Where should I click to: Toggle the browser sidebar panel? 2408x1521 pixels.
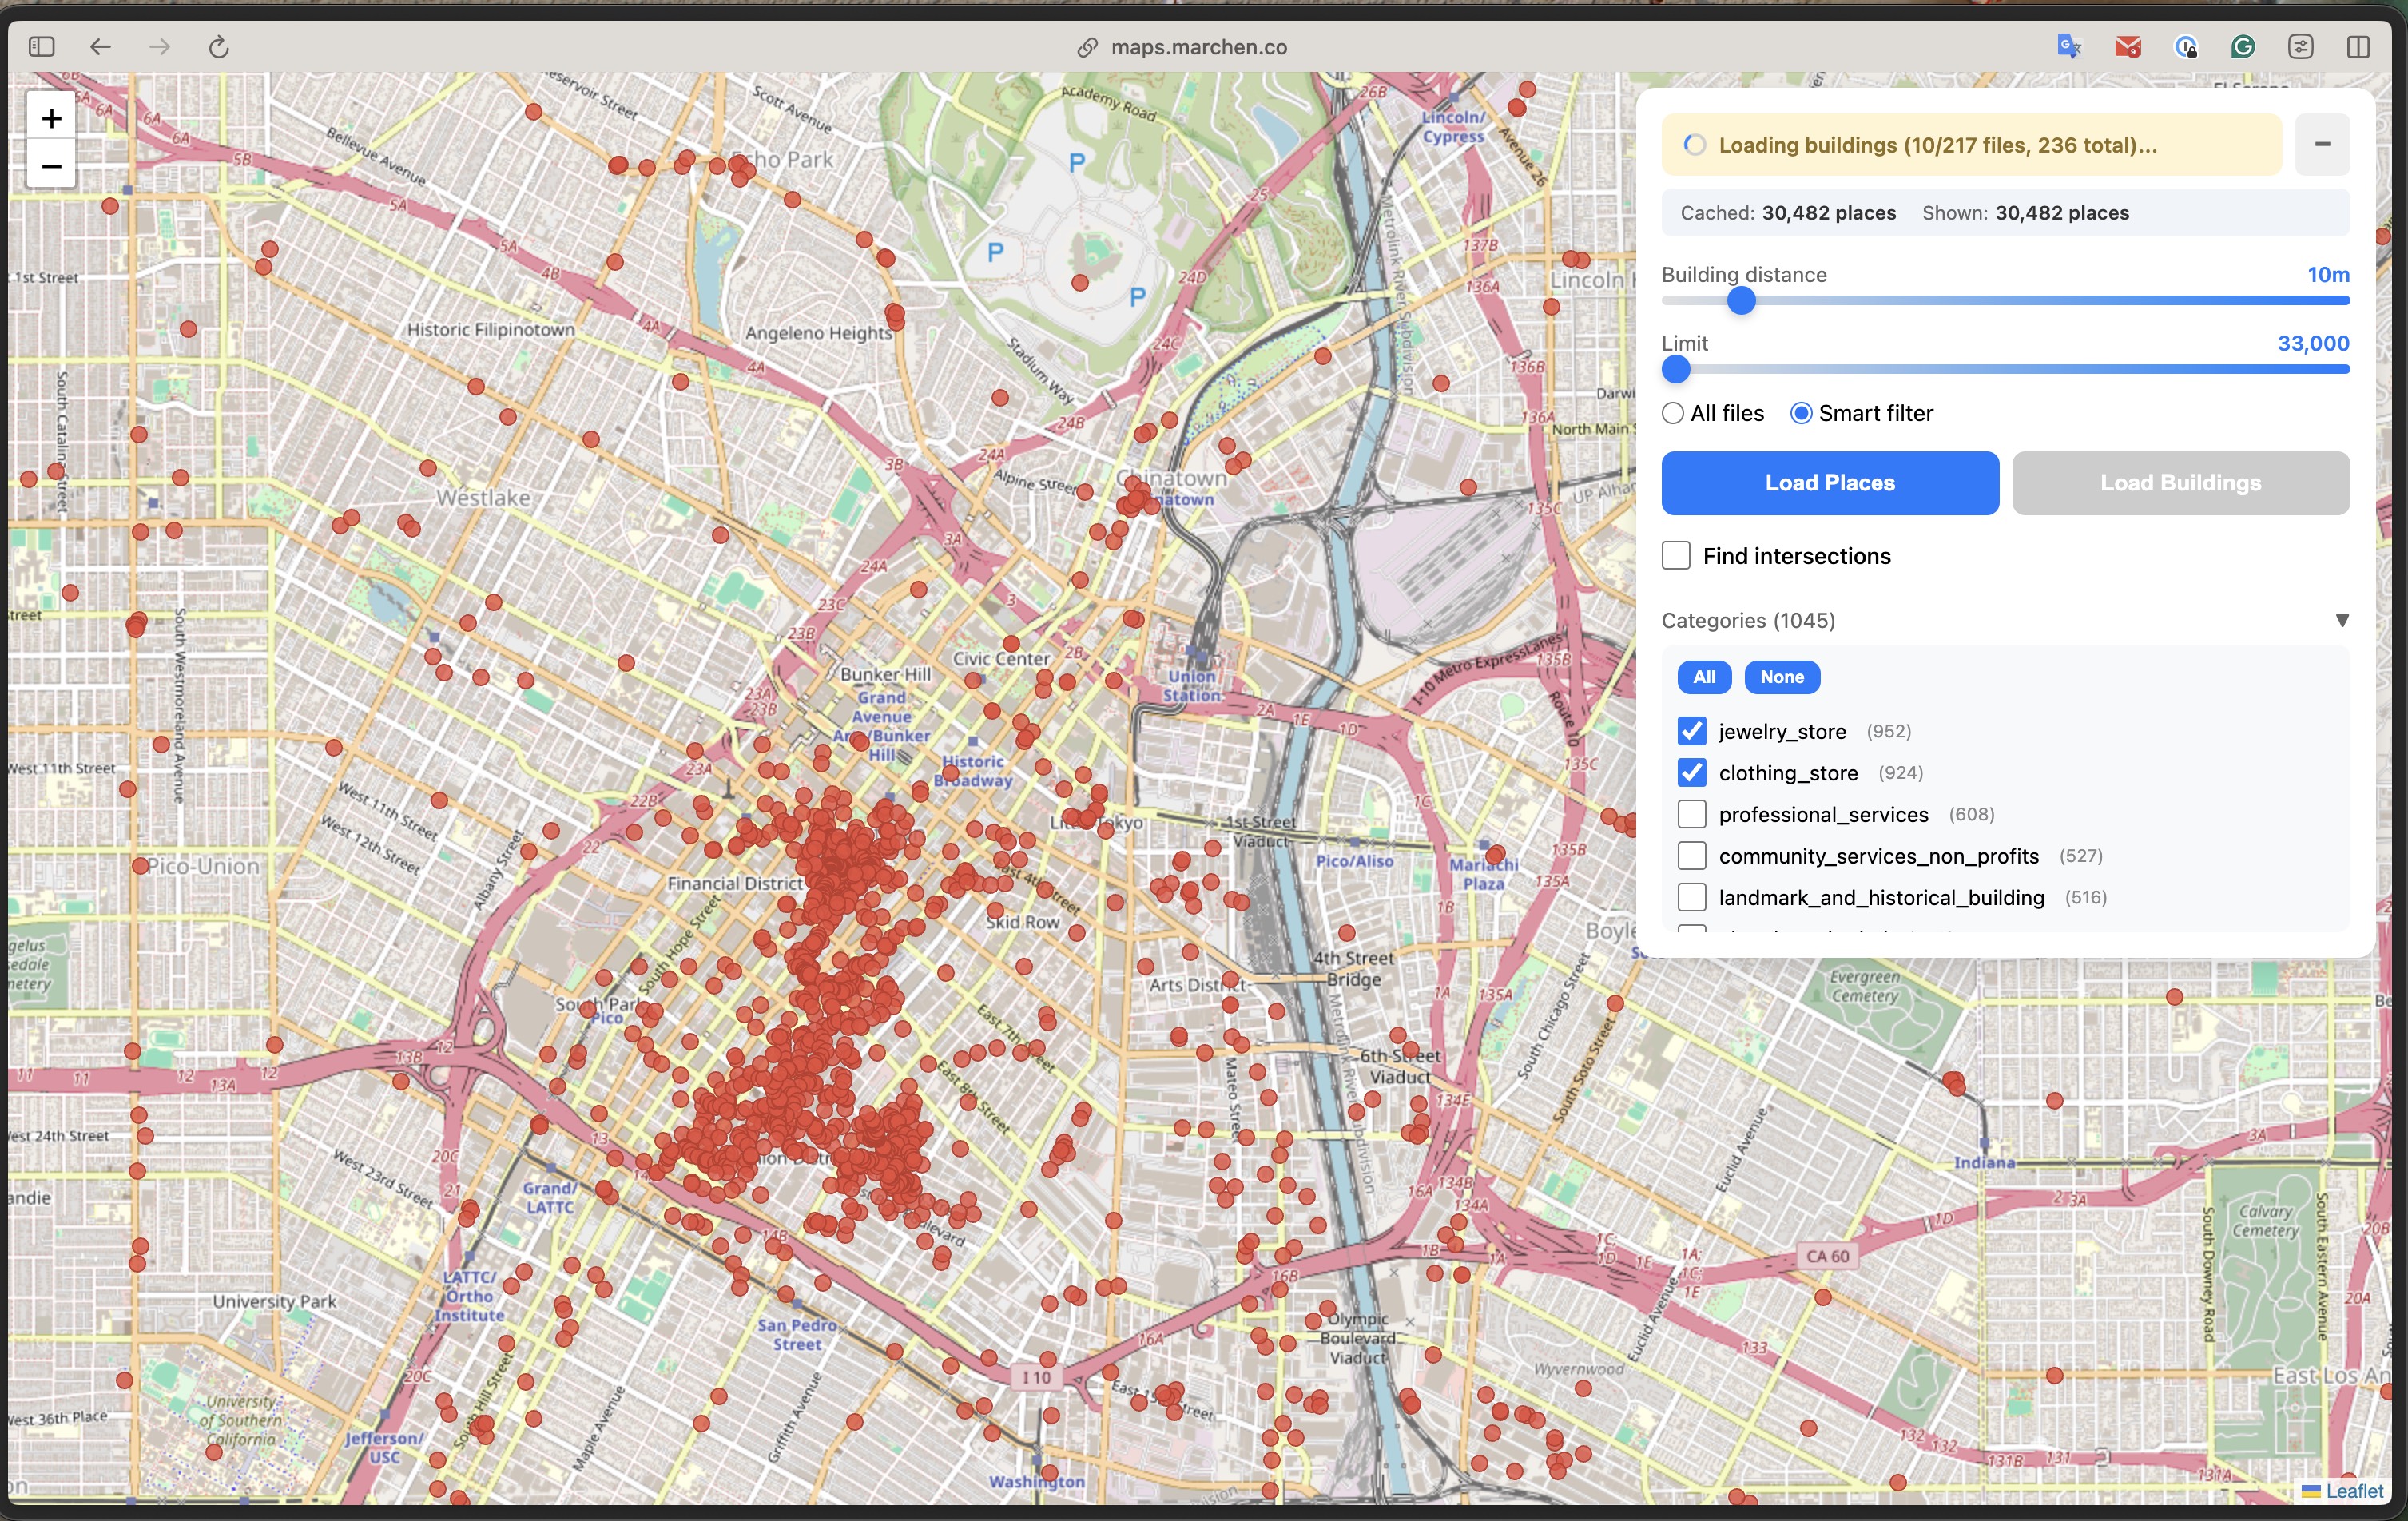pyautogui.click(x=42, y=46)
